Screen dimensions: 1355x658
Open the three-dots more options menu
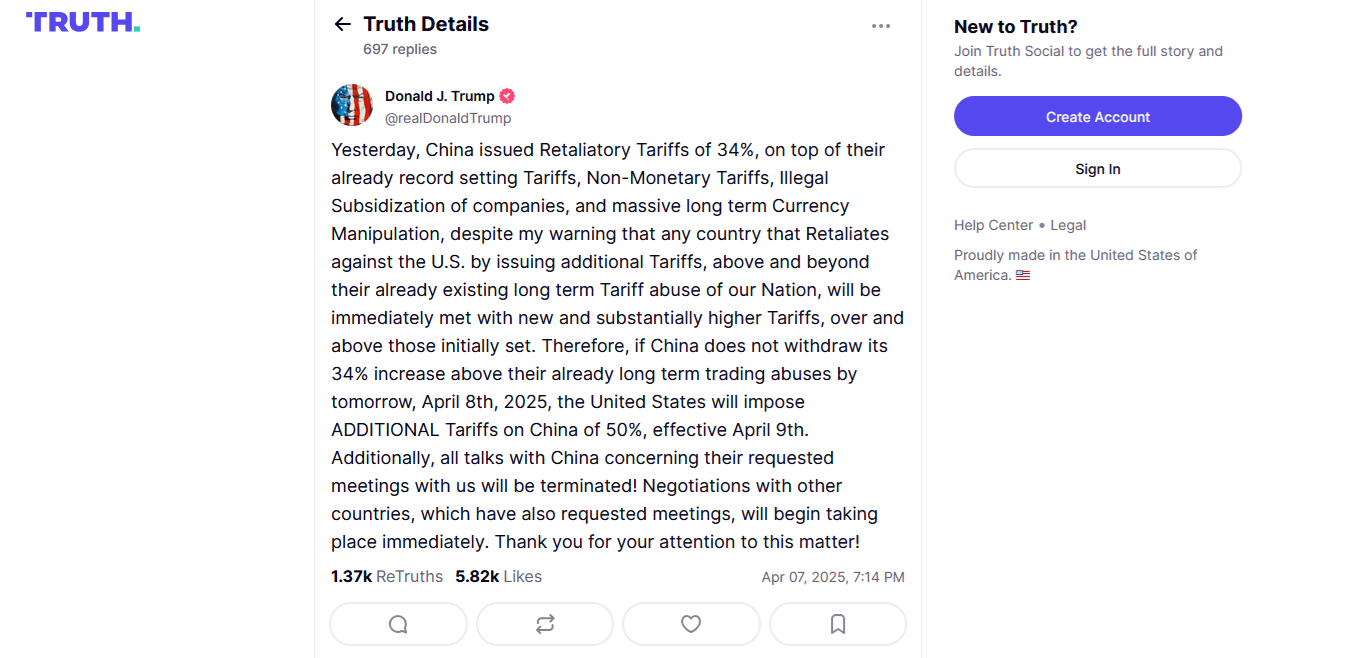[880, 26]
